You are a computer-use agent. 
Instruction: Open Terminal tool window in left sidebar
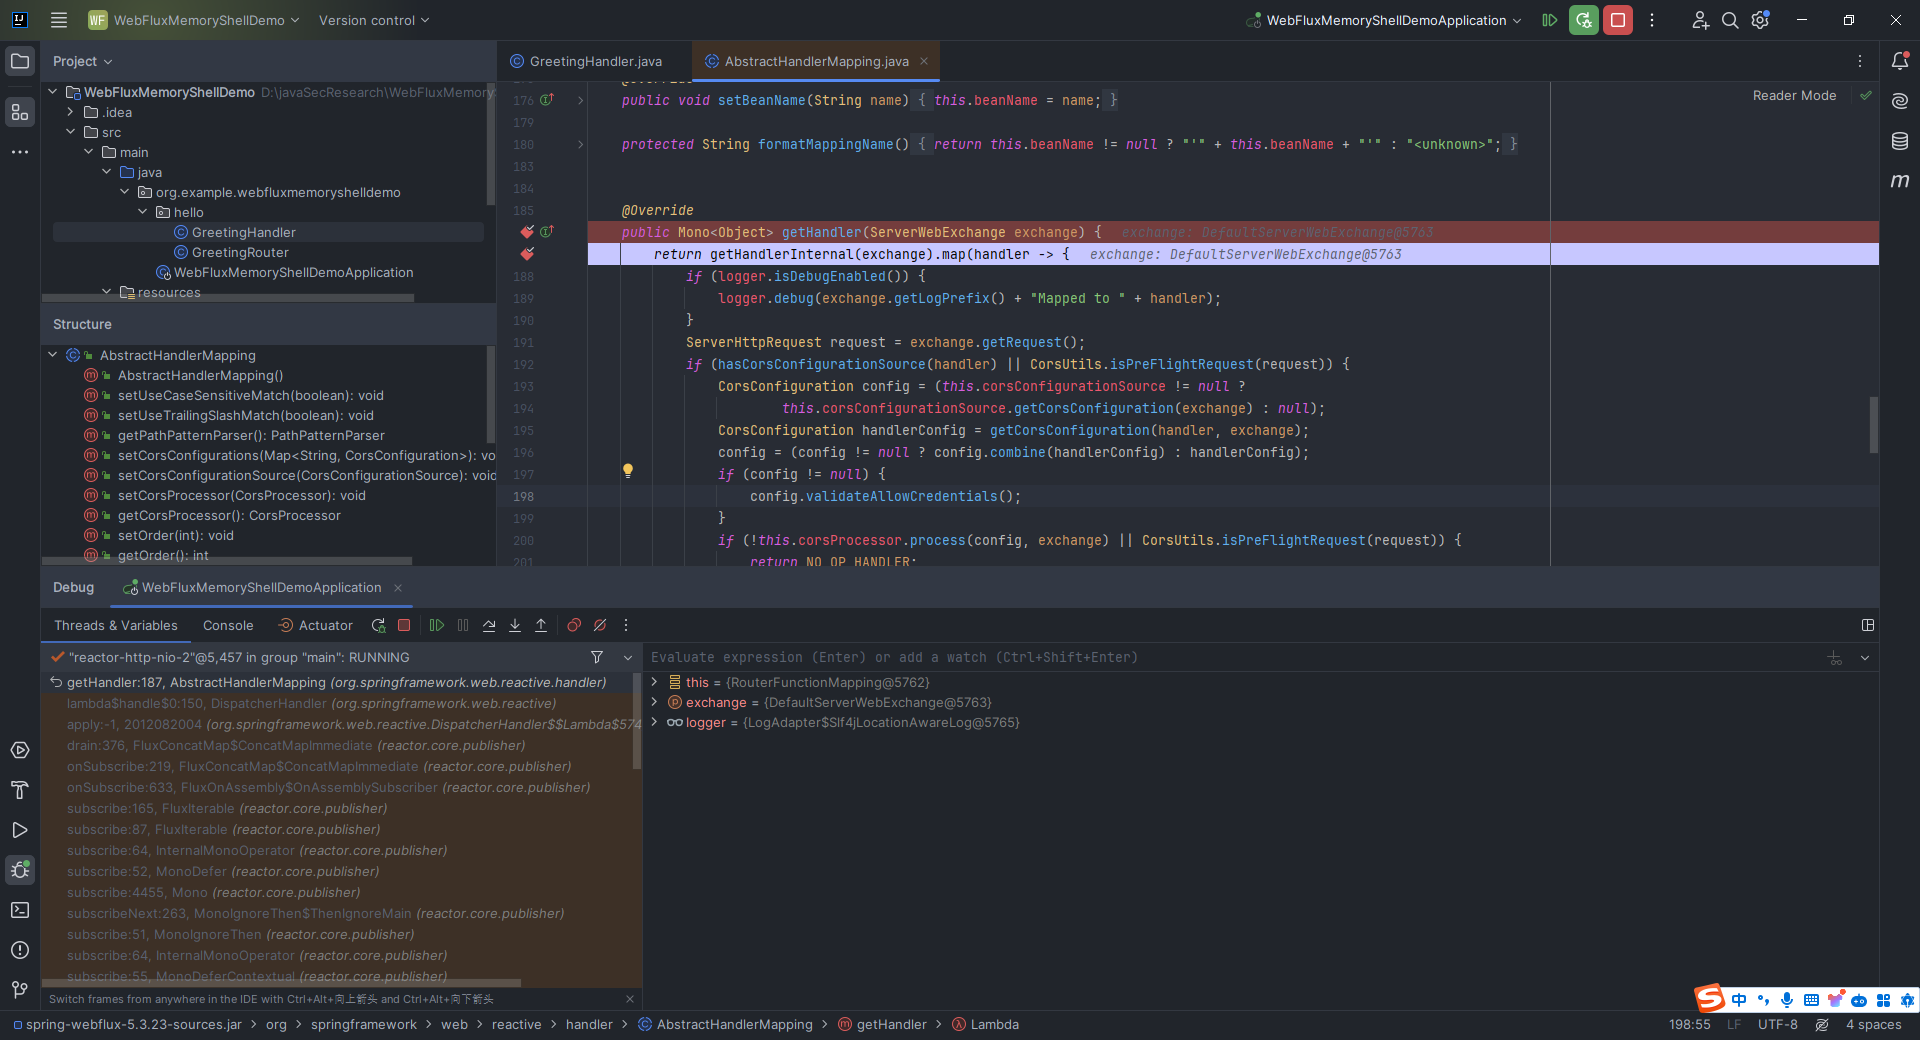pyautogui.click(x=20, y=910)
